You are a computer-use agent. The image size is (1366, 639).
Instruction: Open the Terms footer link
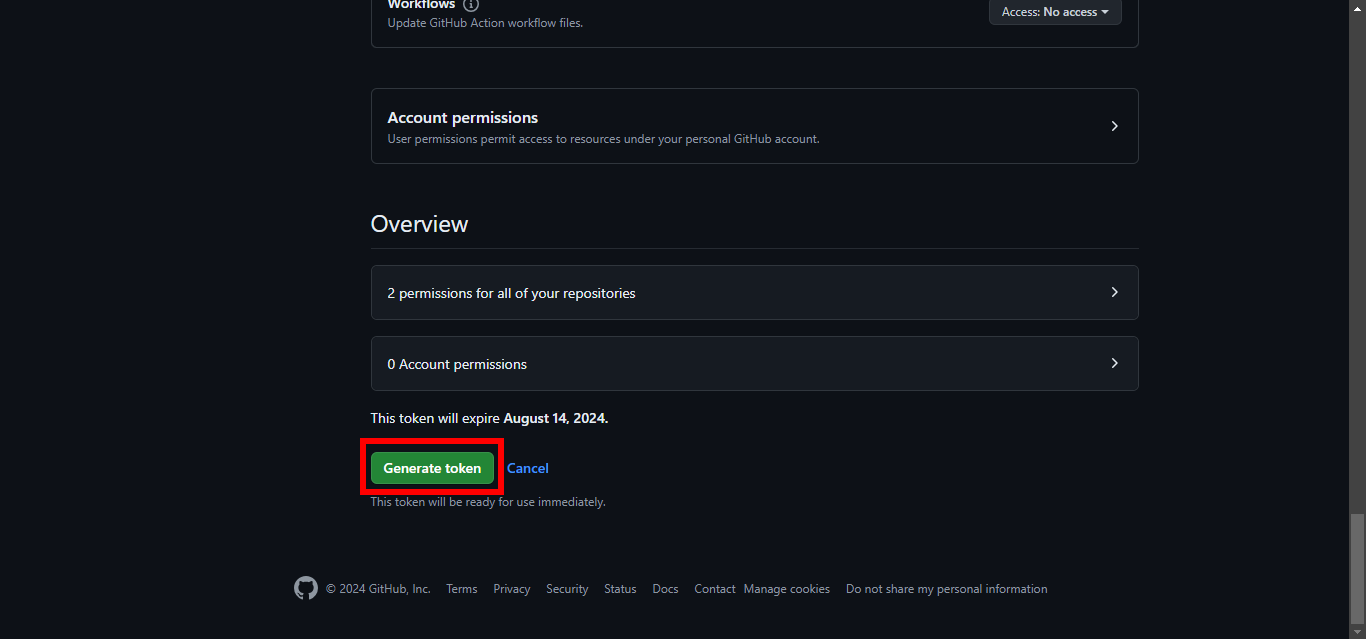pyautogui.click(x=461, y=589)
